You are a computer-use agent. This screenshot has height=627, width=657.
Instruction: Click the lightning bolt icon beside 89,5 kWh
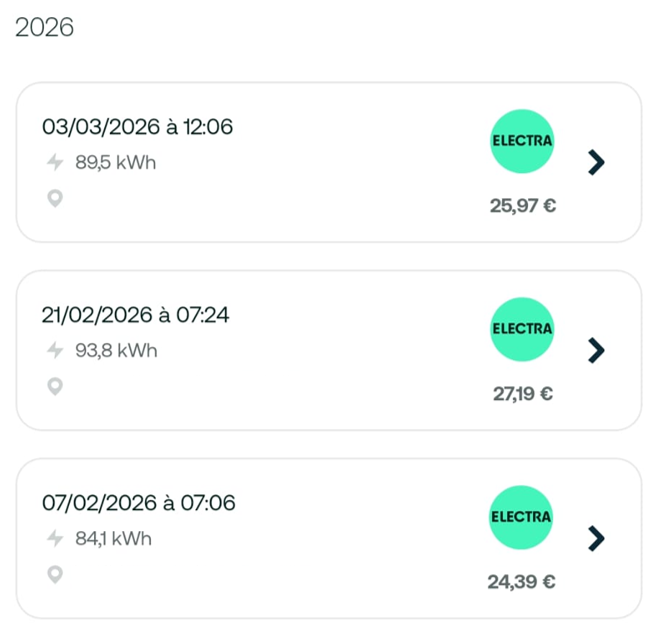tap(55, 163)
